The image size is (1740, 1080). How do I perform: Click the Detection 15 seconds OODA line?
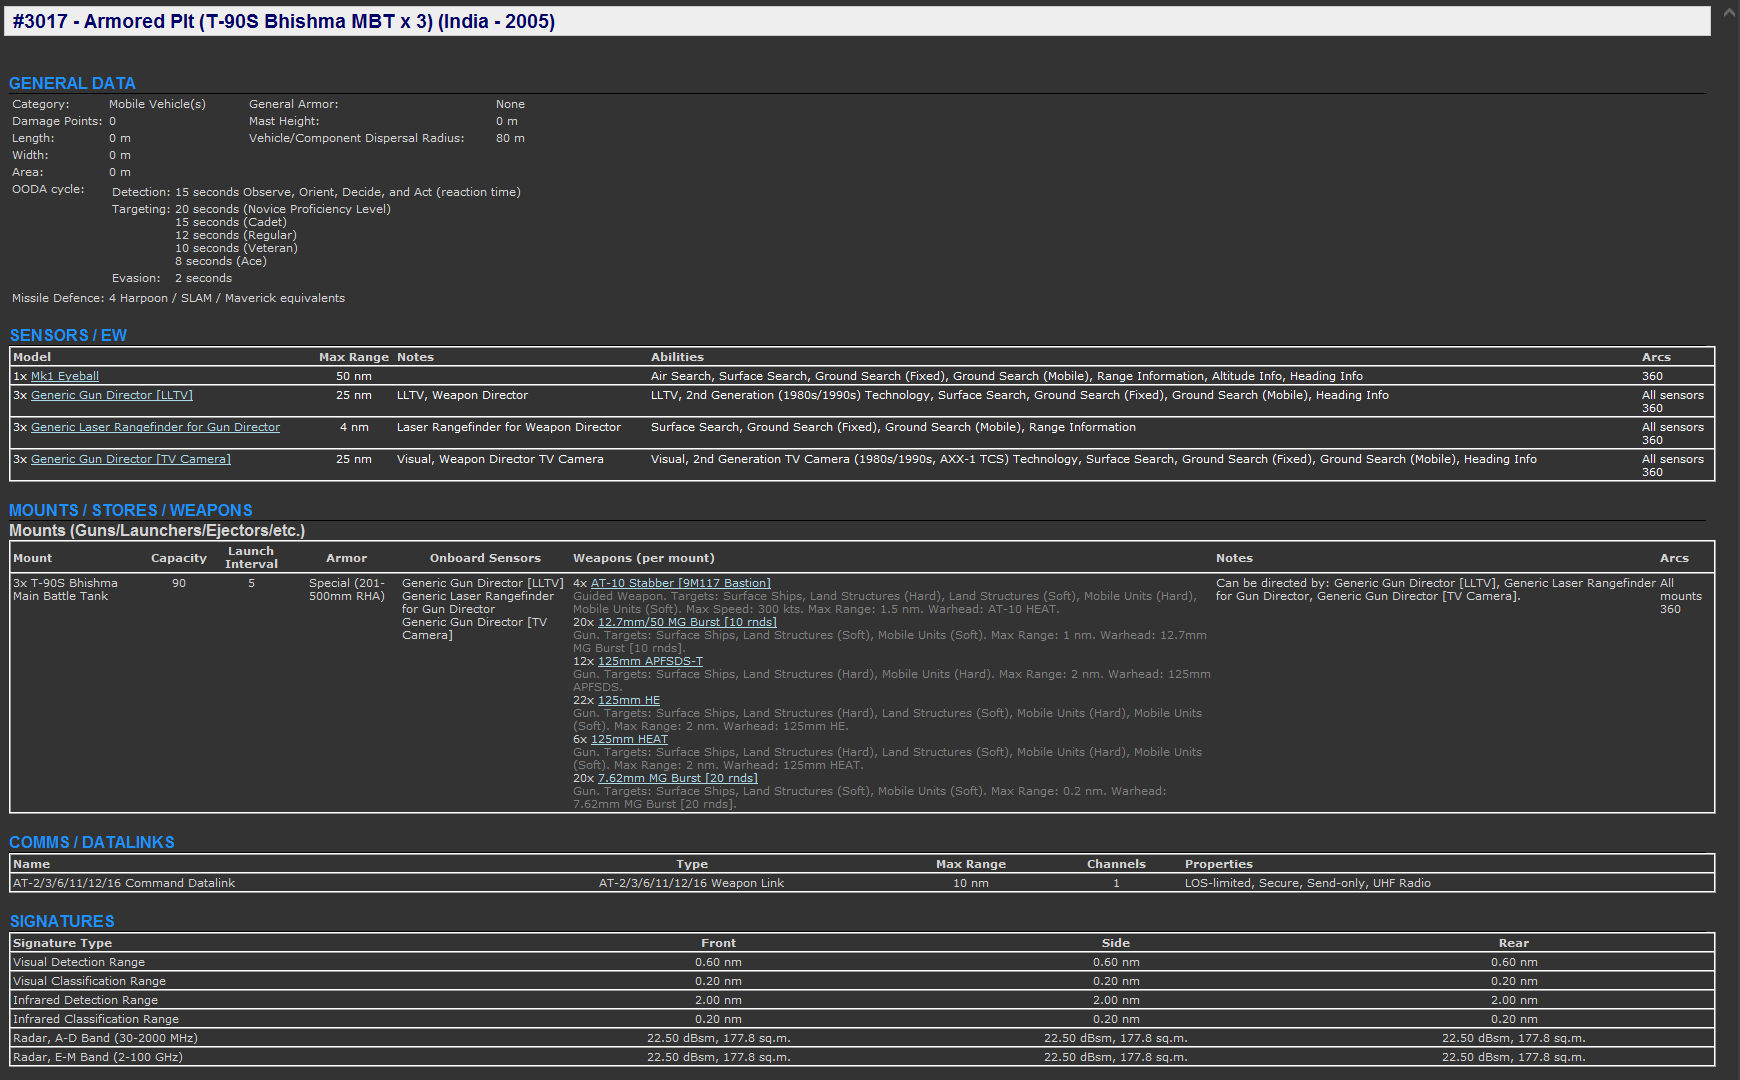click(x=316, y=192)
